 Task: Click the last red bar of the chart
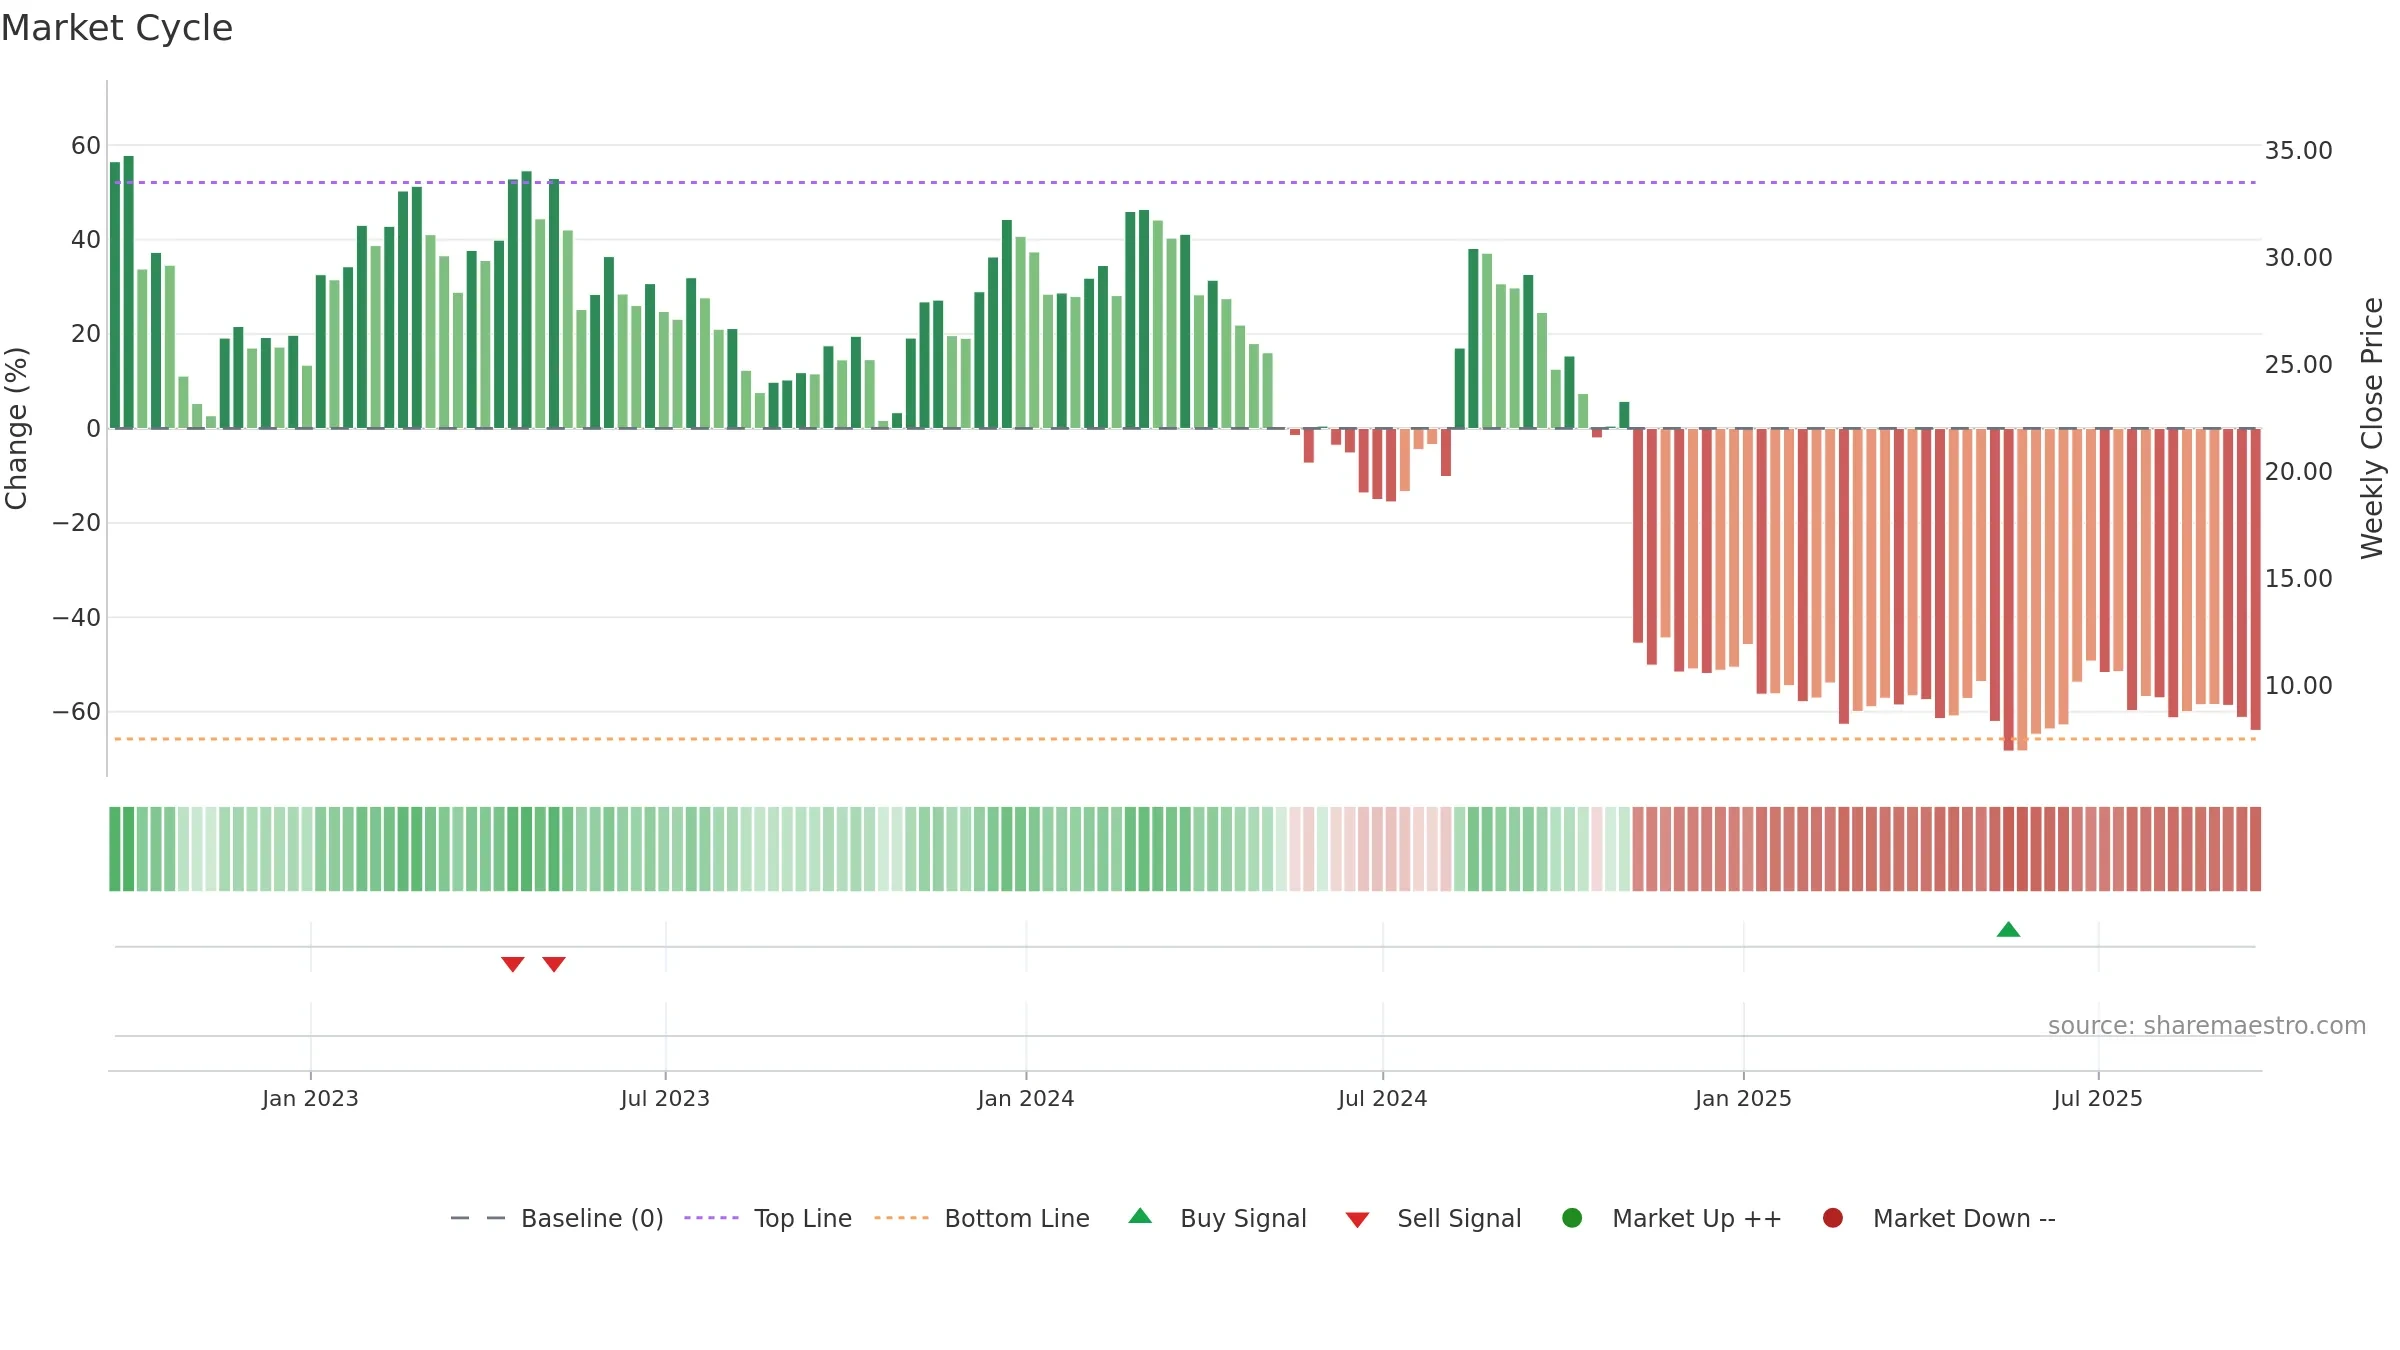(x=2255, y=579)
